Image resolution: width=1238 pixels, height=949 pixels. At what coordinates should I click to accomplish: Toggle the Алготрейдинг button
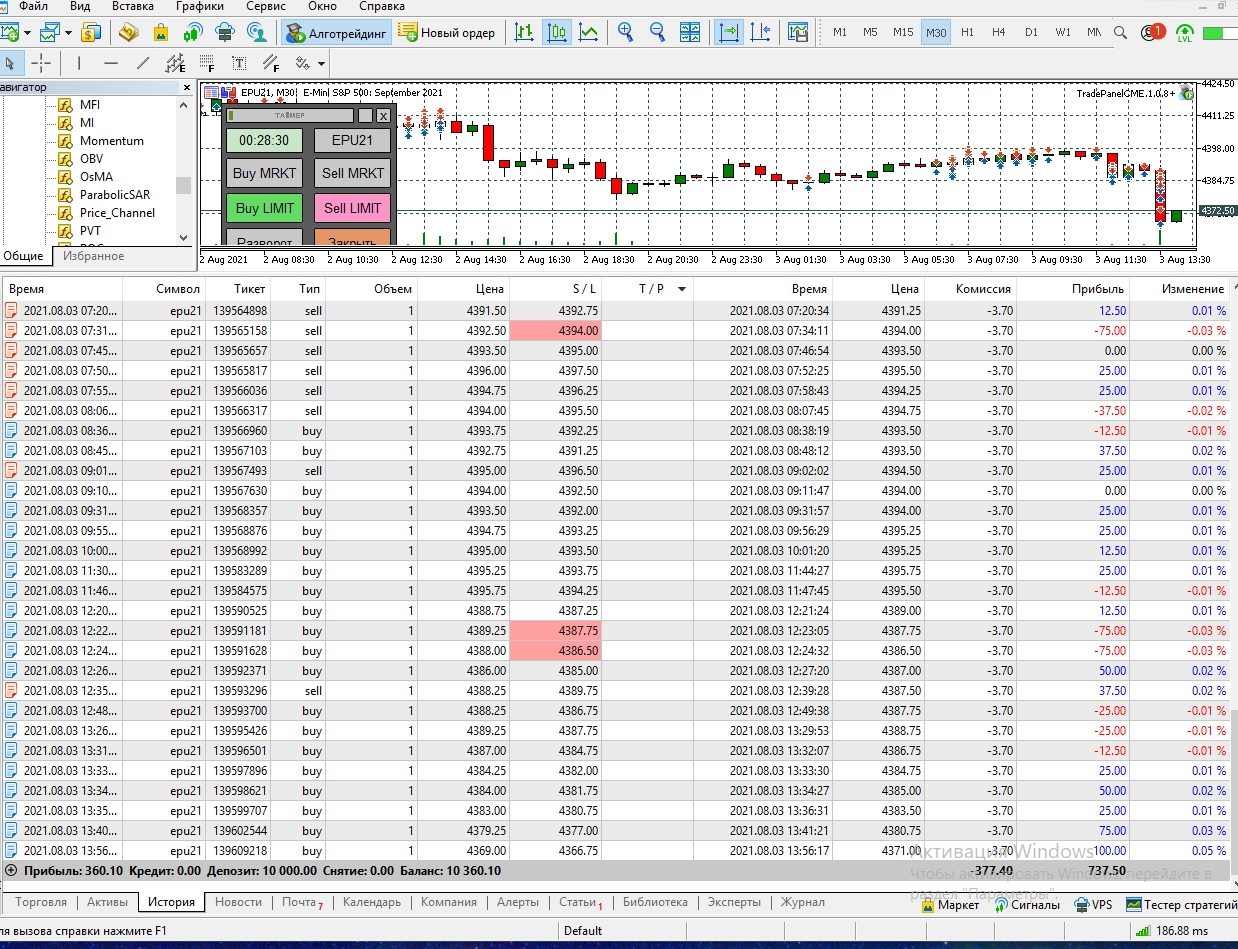[x=336, y=32]
